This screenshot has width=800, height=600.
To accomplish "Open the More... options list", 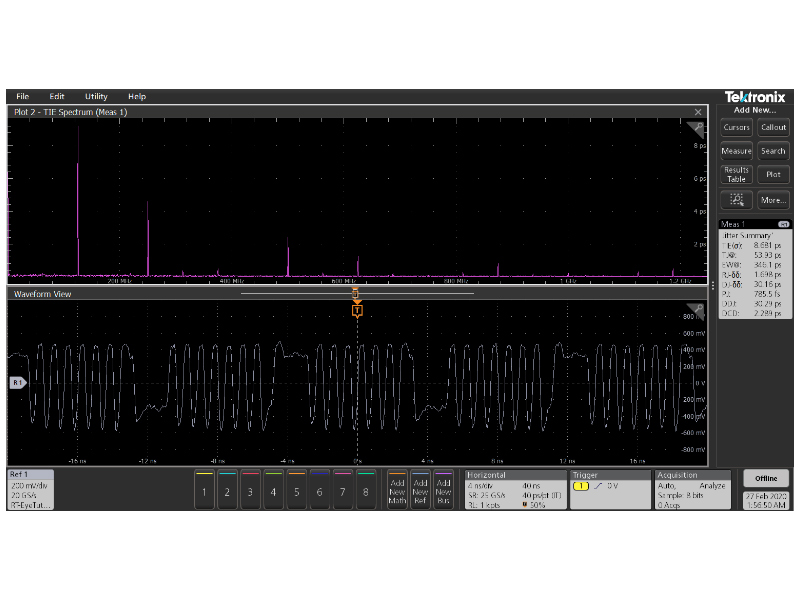I will [x=773, y=199].
